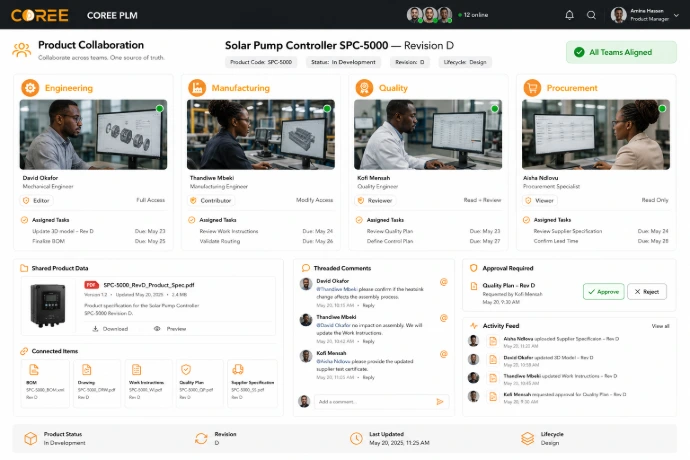The width and height of the screenshot is (690, 460).
Task: Select the Quality award ribbon icon
Action: (364, 88)
